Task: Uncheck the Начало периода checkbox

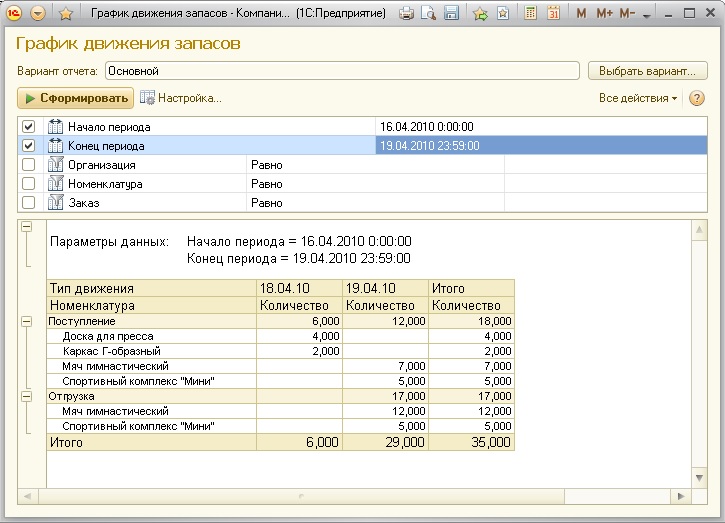Action: pos(28,127)
